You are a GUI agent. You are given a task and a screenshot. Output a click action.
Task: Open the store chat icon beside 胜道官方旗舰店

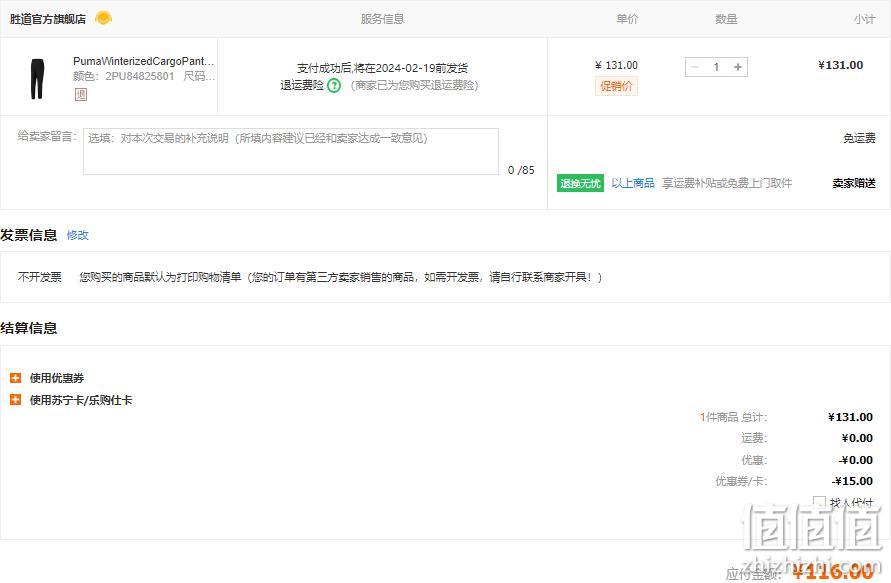coord(103,18)
